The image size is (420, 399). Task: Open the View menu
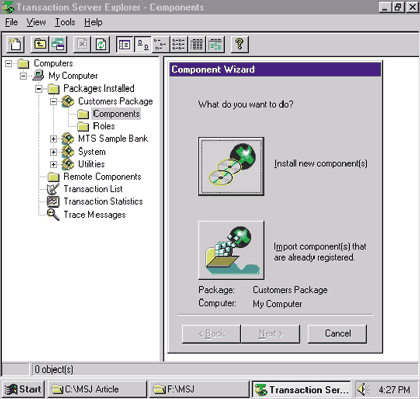tap(36, 22)
